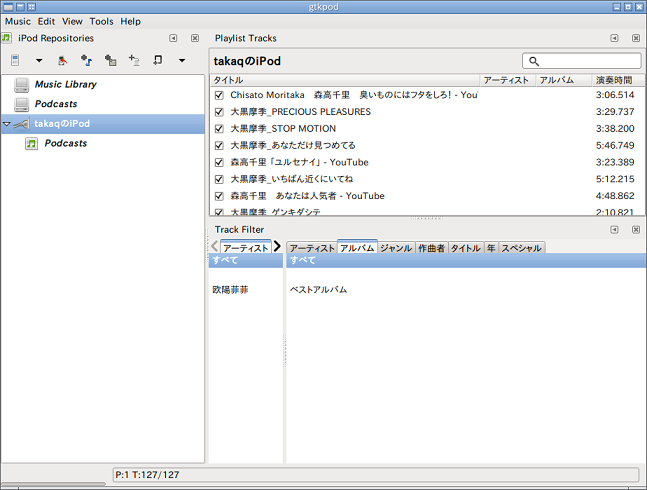Iconify the Track Filter panel
Image resolution: width=647 pixels, height=490 pixels.
(x=614, y=229)
